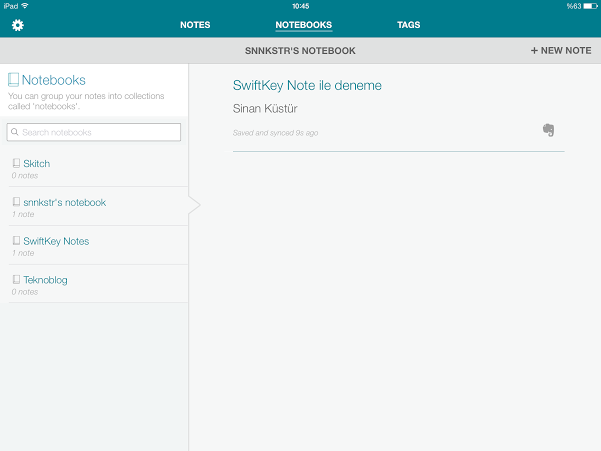The width and height of the screenshot is (601, 451).
Task: Click the note text Sinan Küstür
Action: coord(265,109)
